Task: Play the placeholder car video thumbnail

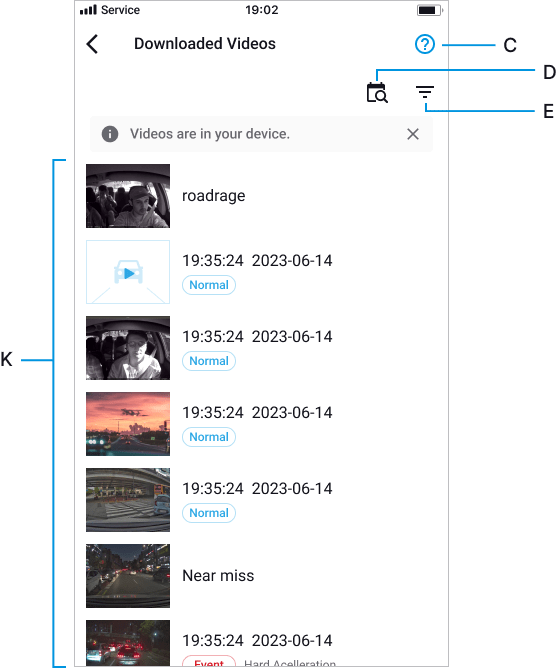Action: click(x=128, y=272)
